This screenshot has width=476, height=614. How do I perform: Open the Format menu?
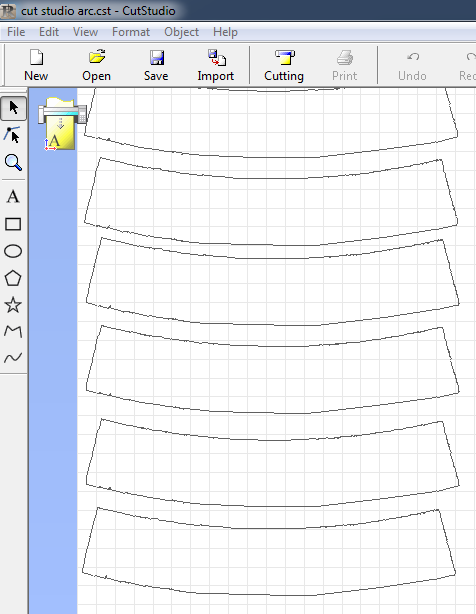click(131, 32)
